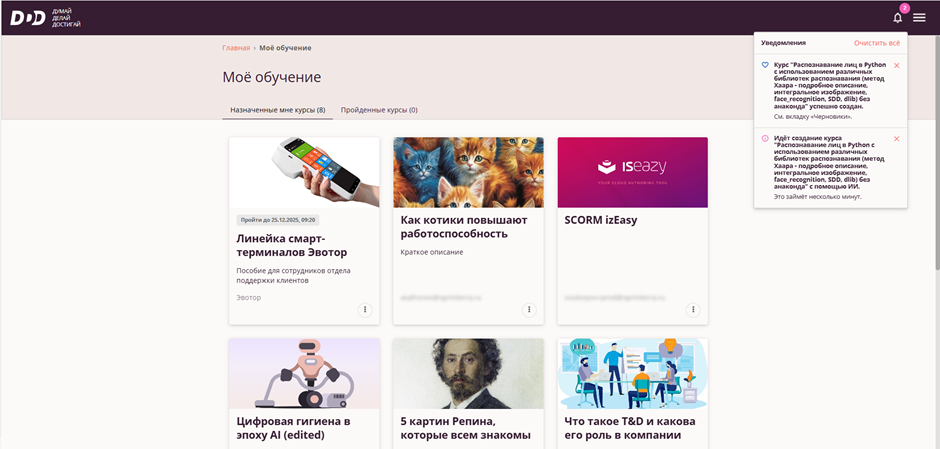This screenshot has height=449, width=940.
Task: Open the Repin portrait course thumbnail
Action: (x=468, y=373)
